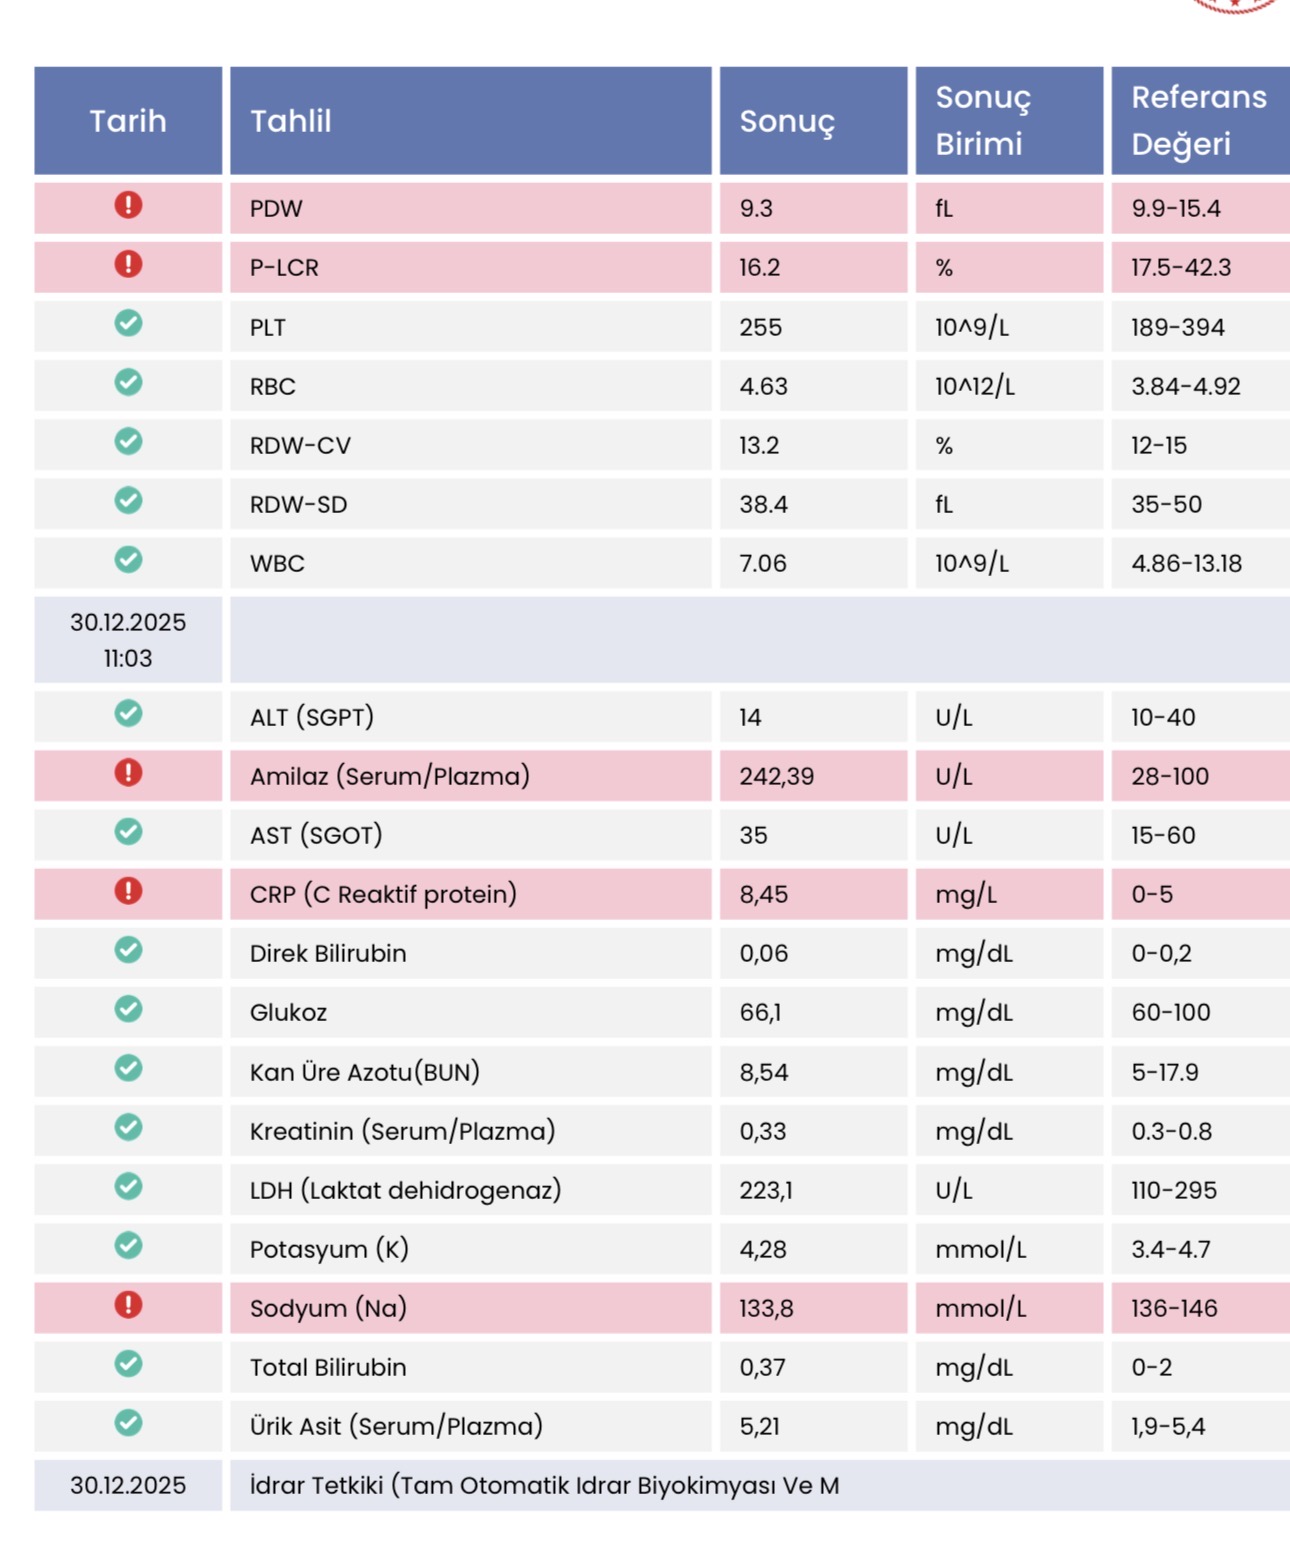Click the warning icon beside Sodyum (Na)
Screen dimensions: 1290x1566
[128, 1305]
